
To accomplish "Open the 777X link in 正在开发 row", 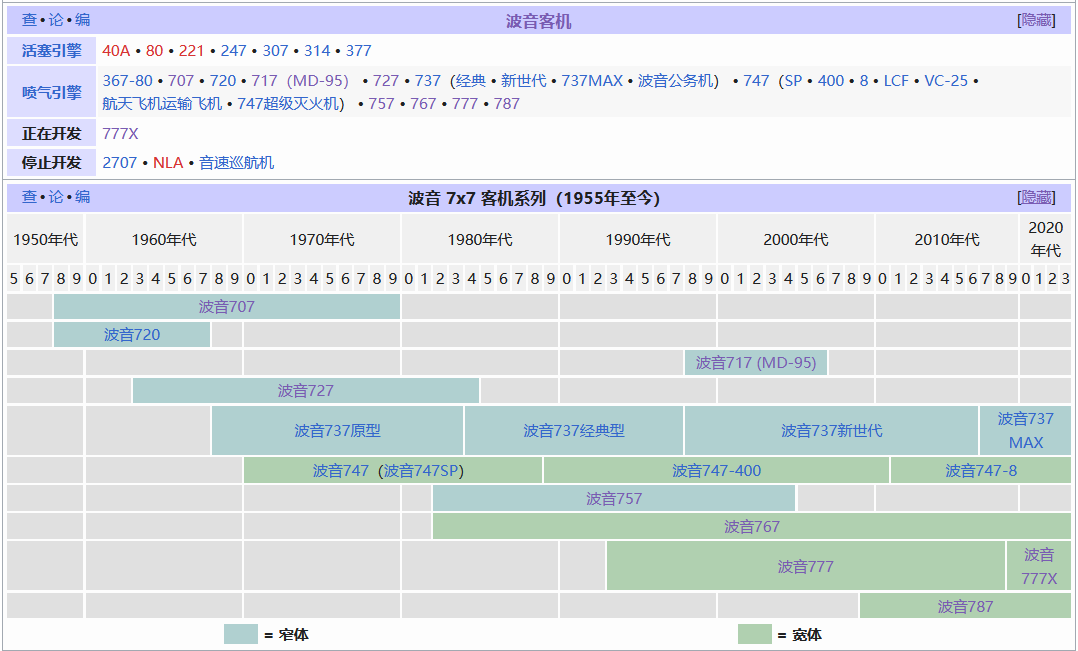I will click(x=120, y=133).
